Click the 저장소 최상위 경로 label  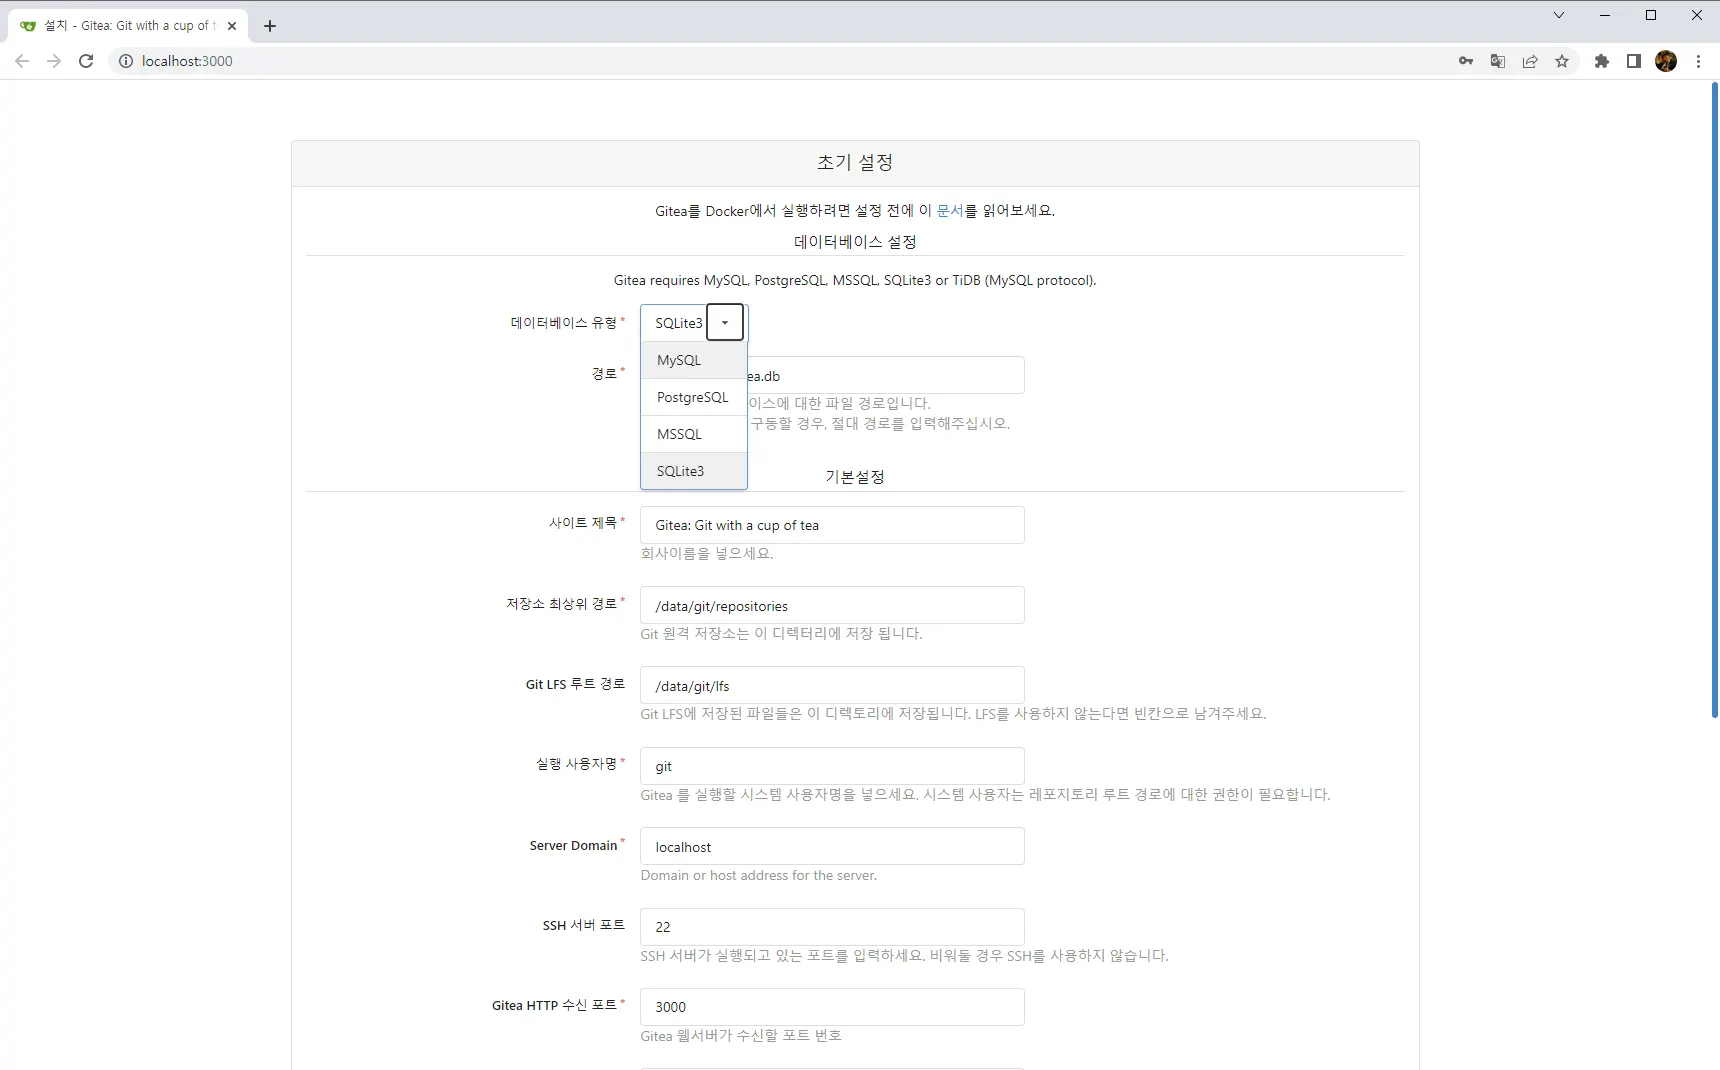coord(561,604)
